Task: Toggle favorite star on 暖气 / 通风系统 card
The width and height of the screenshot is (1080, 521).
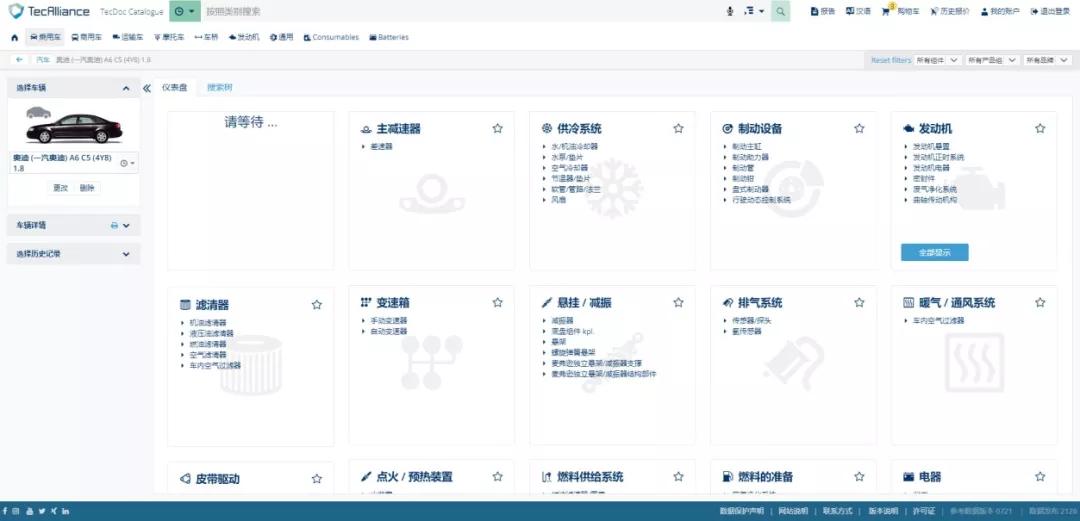Action: pyautogui.click(x=1040, y=303)
